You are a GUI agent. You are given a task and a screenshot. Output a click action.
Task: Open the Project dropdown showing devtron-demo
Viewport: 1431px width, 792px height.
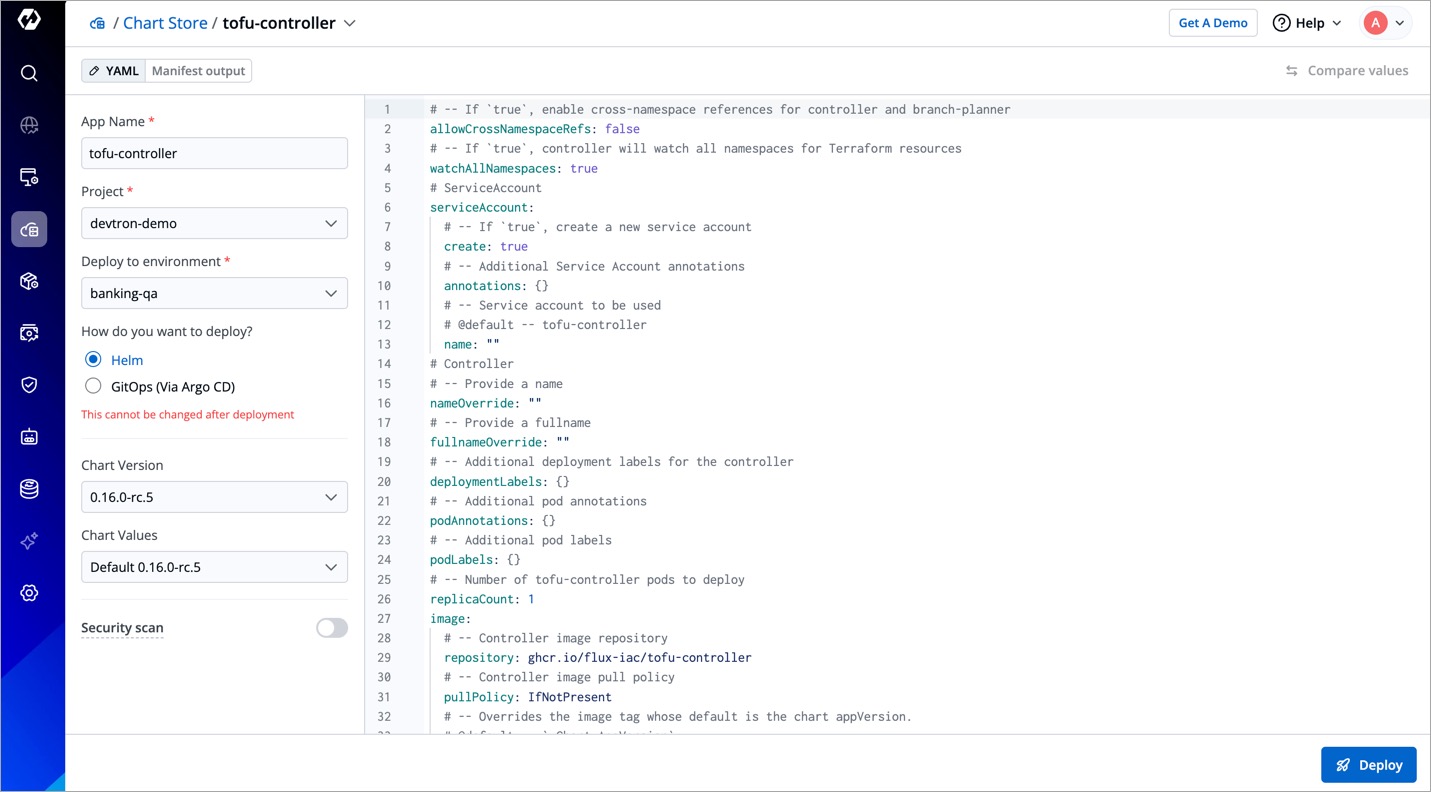(x=214, y=223)
